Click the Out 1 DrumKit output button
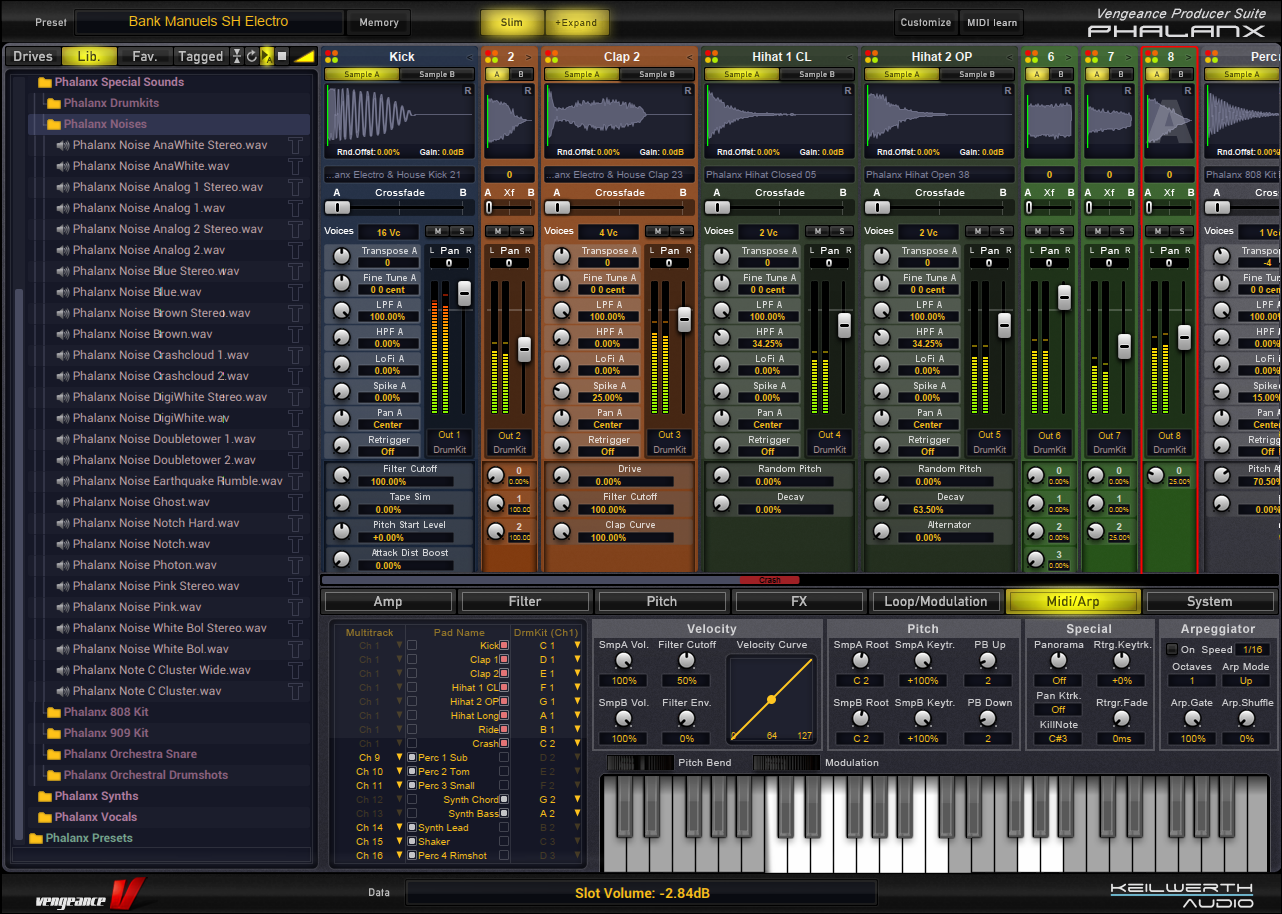This screenshot has height=914, width=1282. coord(450,442)
